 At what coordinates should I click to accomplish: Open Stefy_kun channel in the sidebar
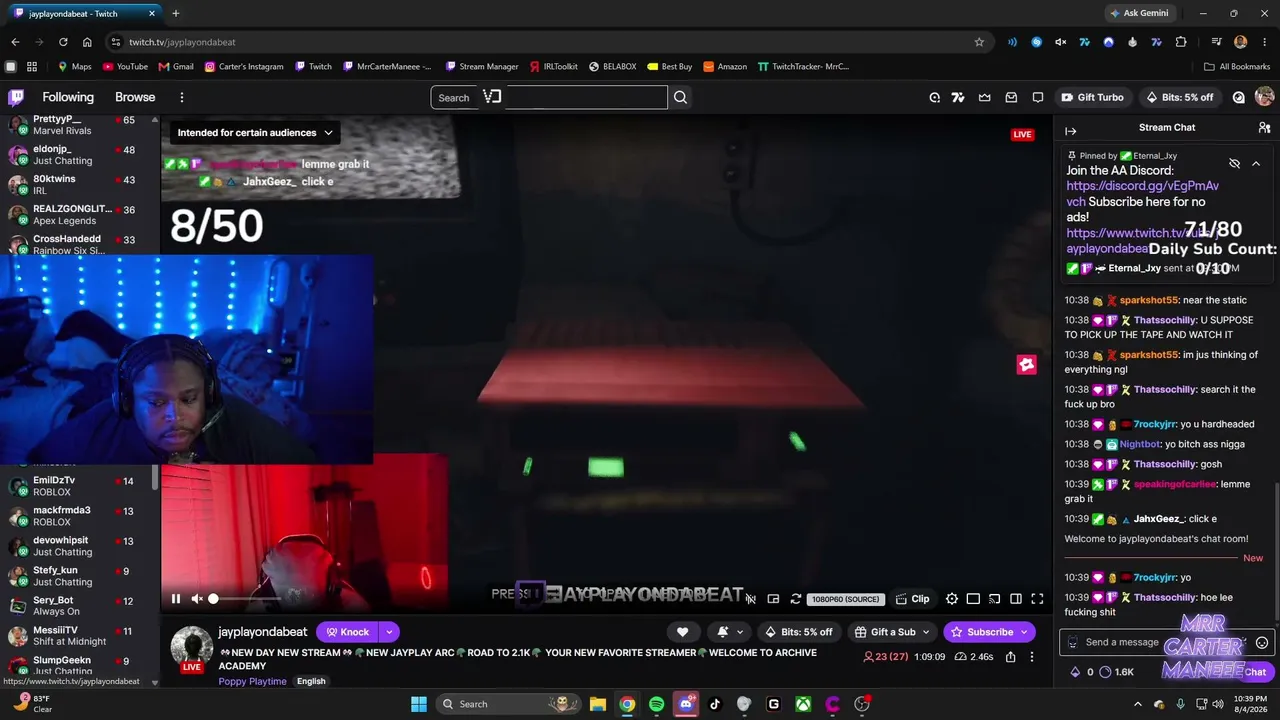pos(78,576)
